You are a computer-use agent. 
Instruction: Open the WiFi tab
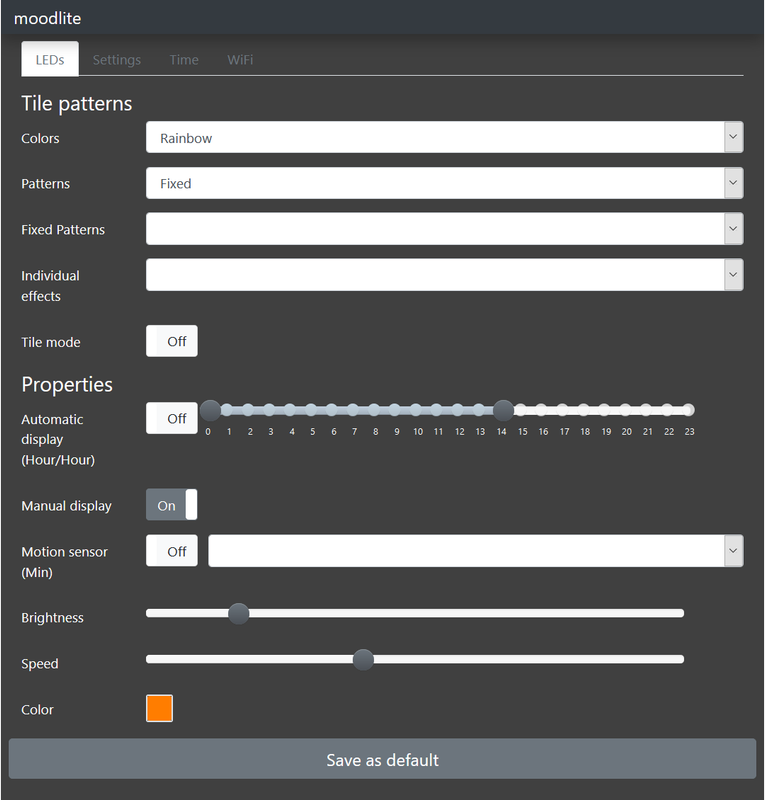(x=240, y=60)
